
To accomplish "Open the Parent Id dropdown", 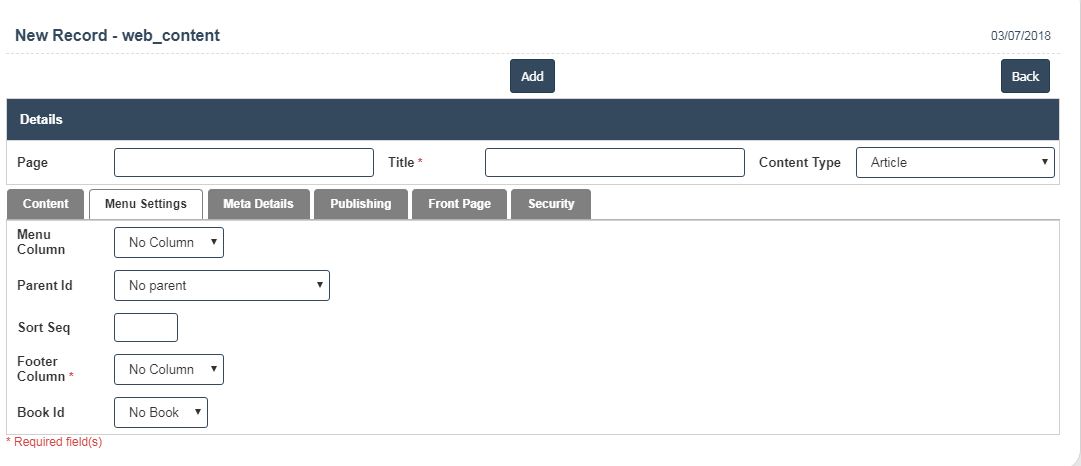I will [222, 286].
